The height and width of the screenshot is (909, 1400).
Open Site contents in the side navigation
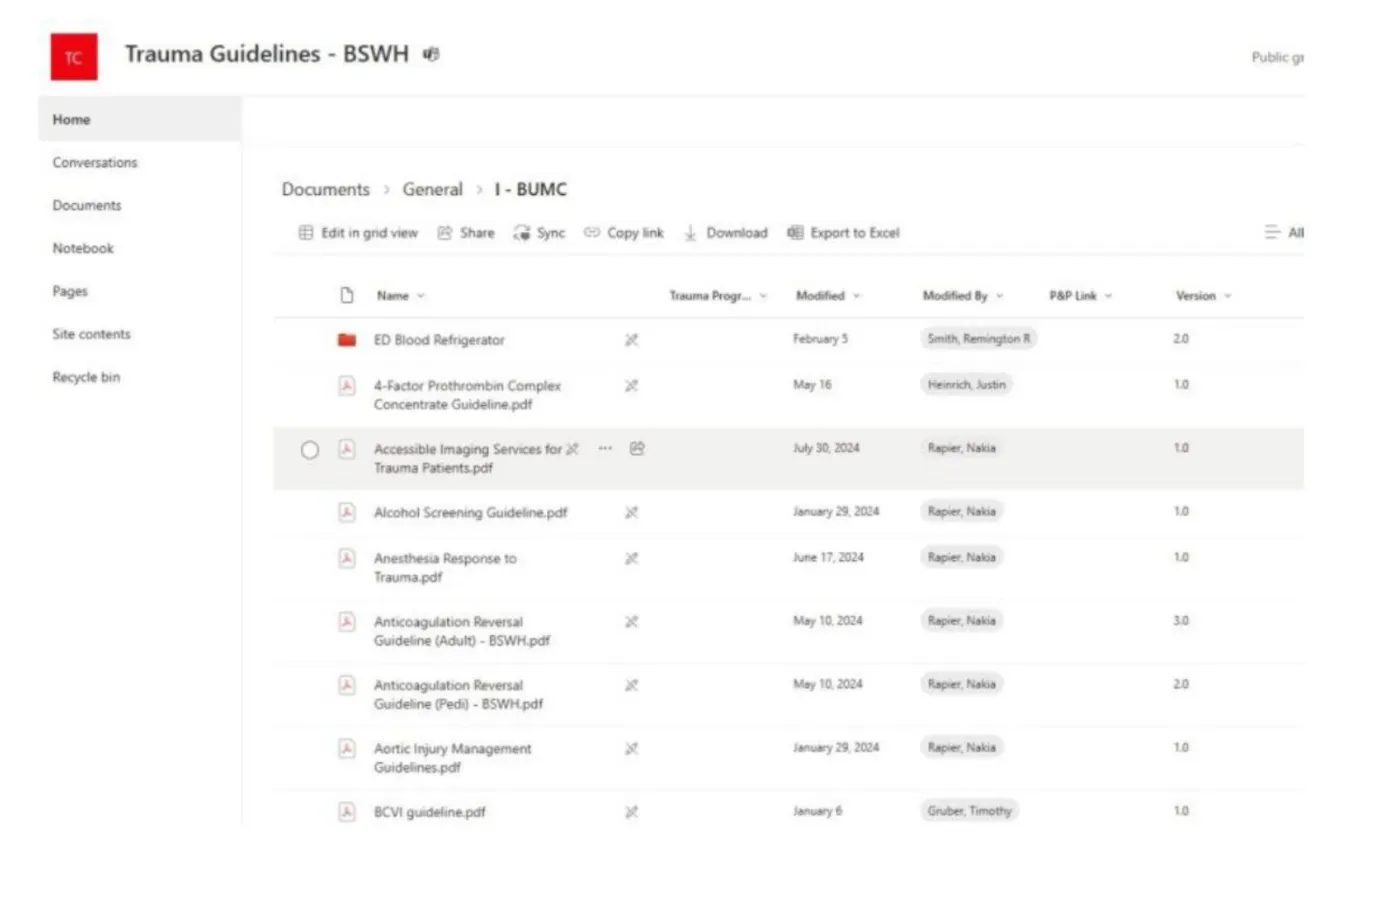click(91, 334)
